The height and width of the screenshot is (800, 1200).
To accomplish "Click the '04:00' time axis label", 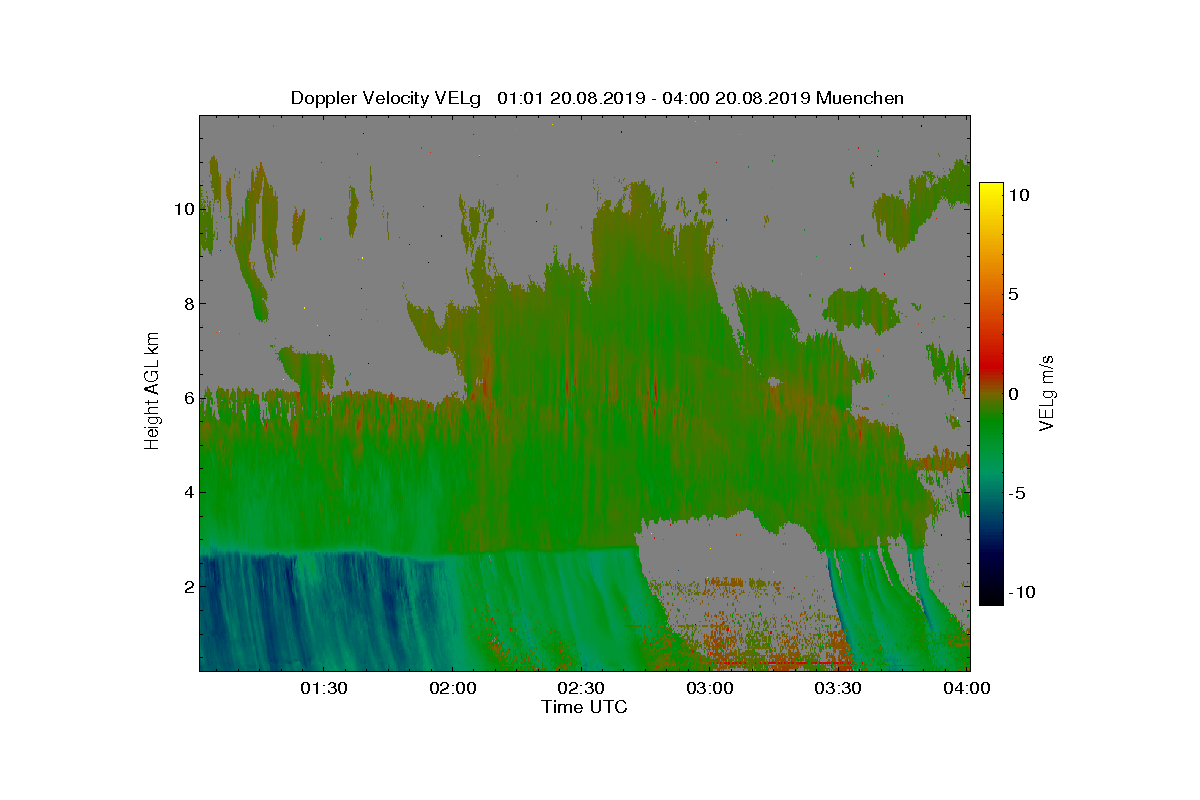I will [966, 688].
